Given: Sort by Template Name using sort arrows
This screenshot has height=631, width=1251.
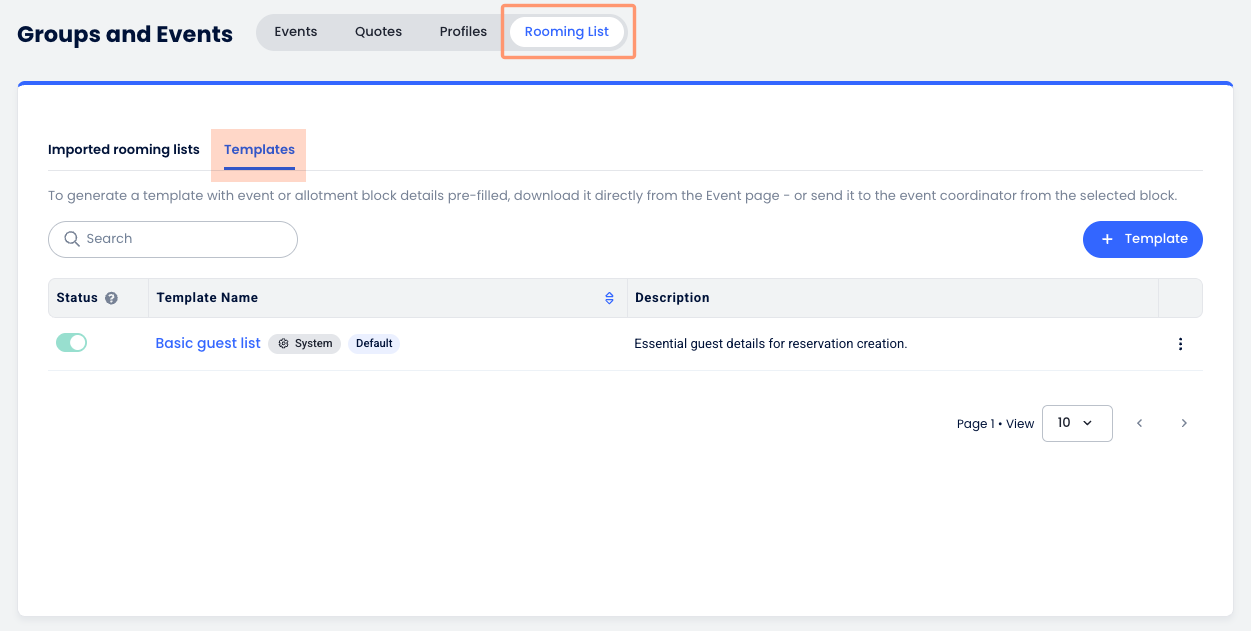Looking at the screenshot, I should pyautogui.click(x=609, y=298).
